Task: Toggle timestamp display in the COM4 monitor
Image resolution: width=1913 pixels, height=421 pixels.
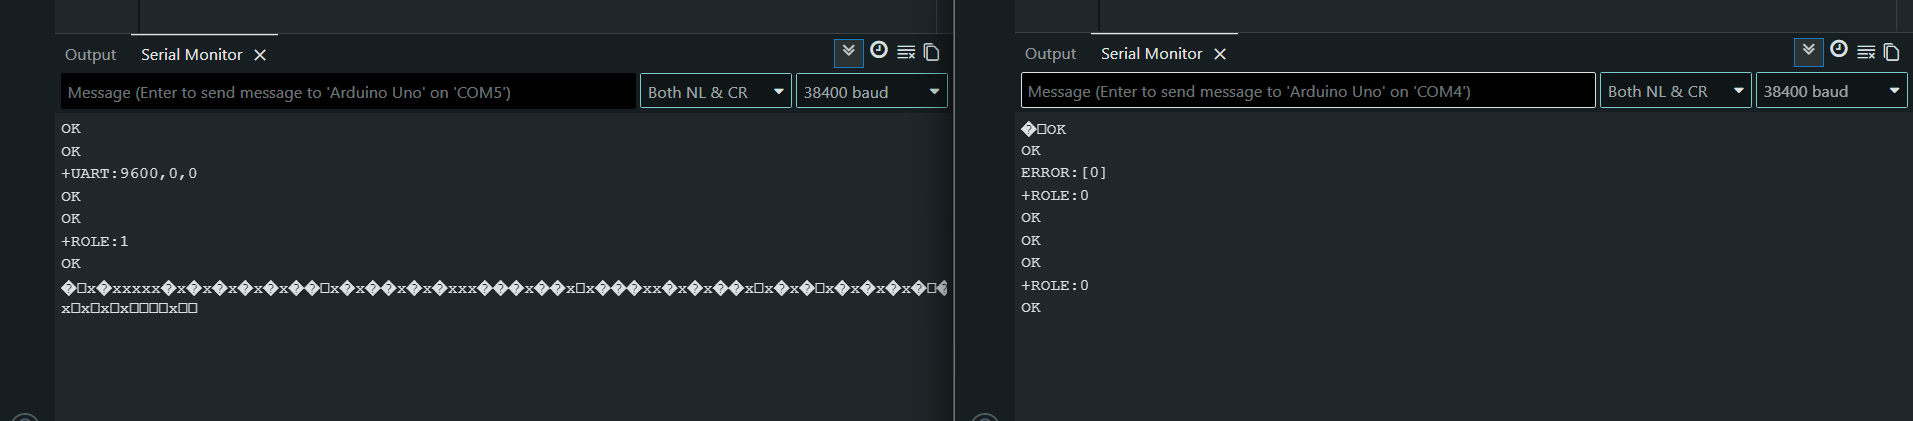Action: pos(1839,50)
